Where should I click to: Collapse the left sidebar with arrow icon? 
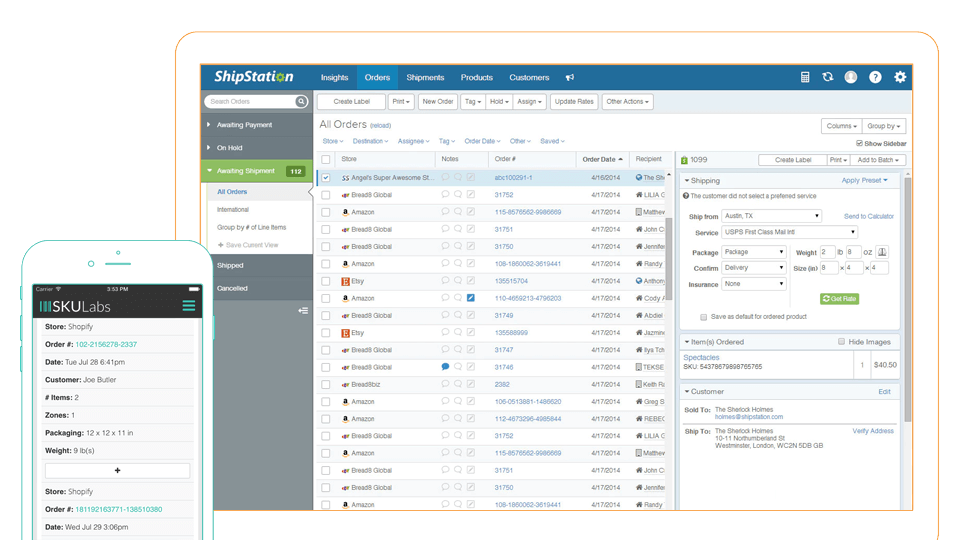[303, 310]
